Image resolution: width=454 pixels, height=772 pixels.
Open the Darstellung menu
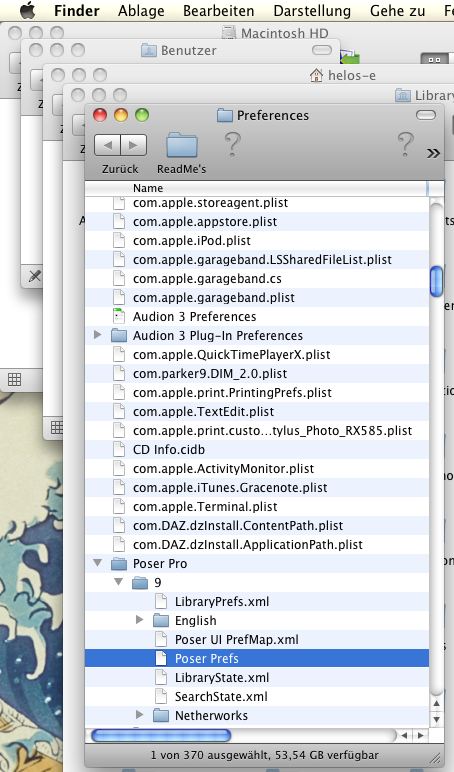coord(312,11)
